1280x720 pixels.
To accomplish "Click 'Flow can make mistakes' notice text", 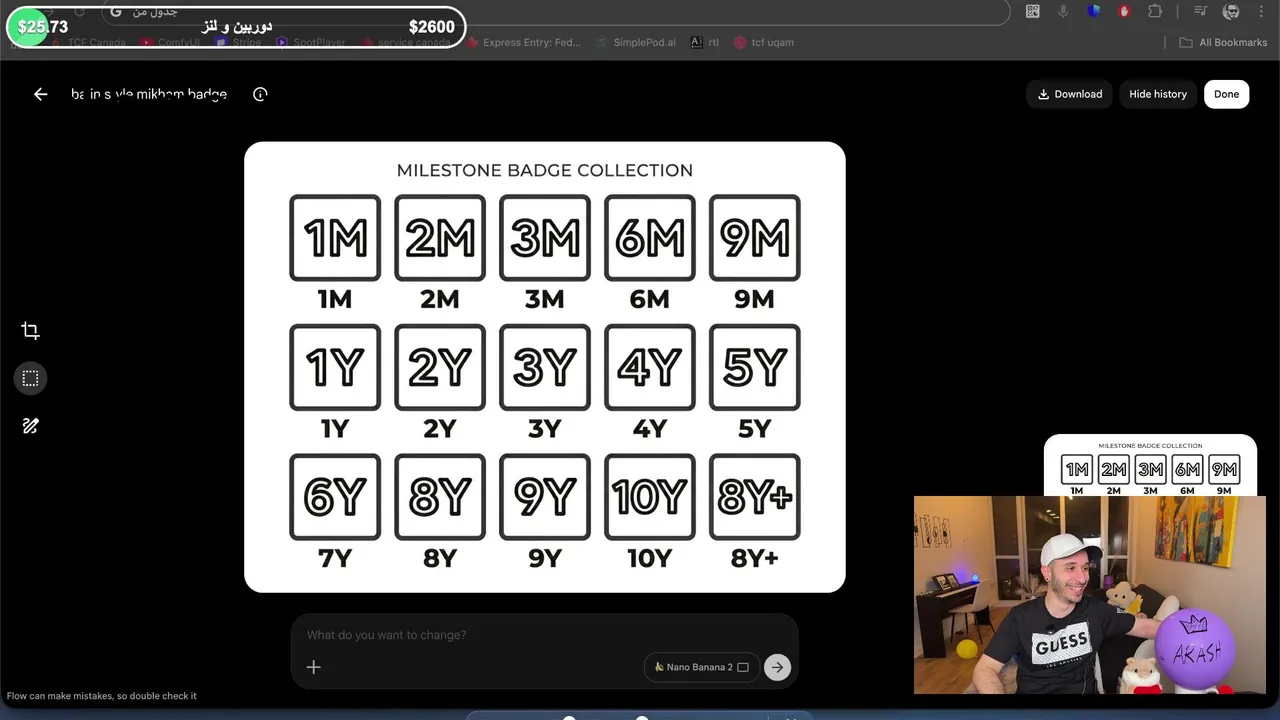I will [102, 696].
